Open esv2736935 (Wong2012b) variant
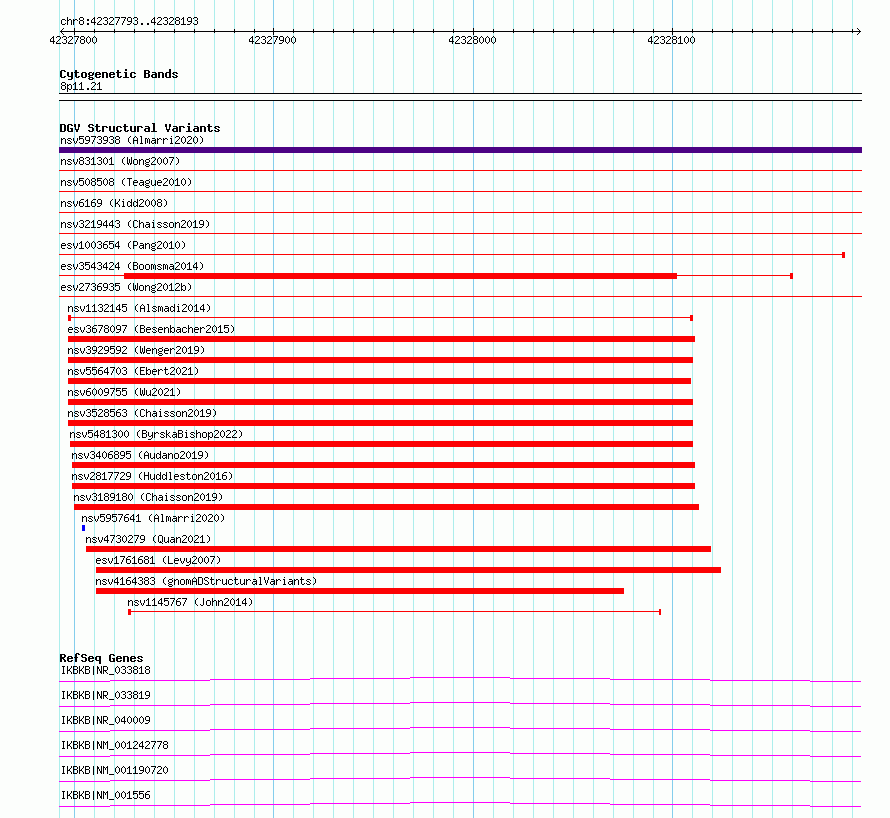 [126, 287]
